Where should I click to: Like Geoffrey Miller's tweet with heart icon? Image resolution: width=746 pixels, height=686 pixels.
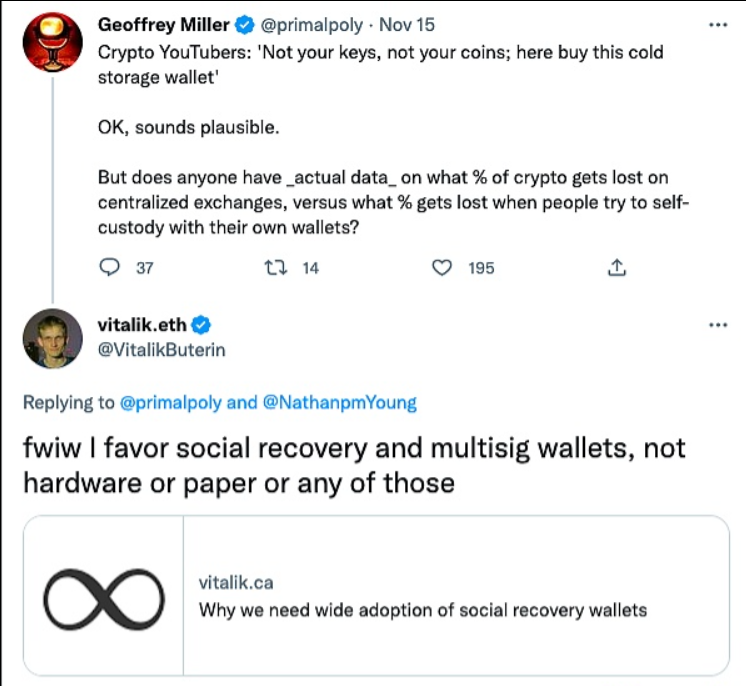point(440,268)
